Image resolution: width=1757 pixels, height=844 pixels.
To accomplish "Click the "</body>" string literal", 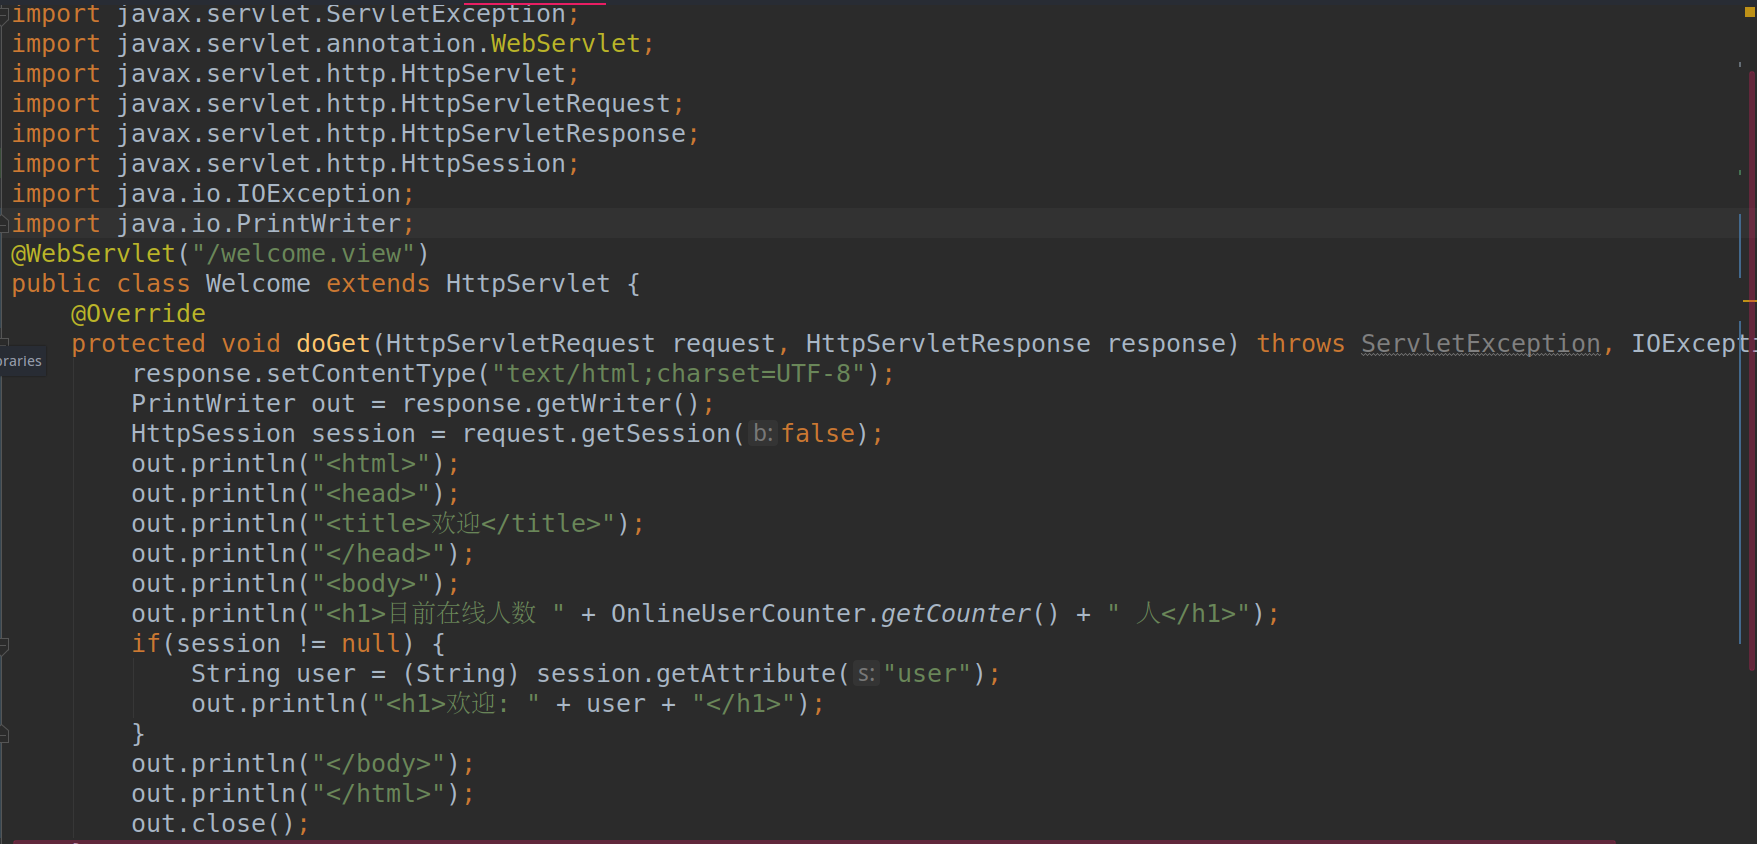I will tap(378, 764).
